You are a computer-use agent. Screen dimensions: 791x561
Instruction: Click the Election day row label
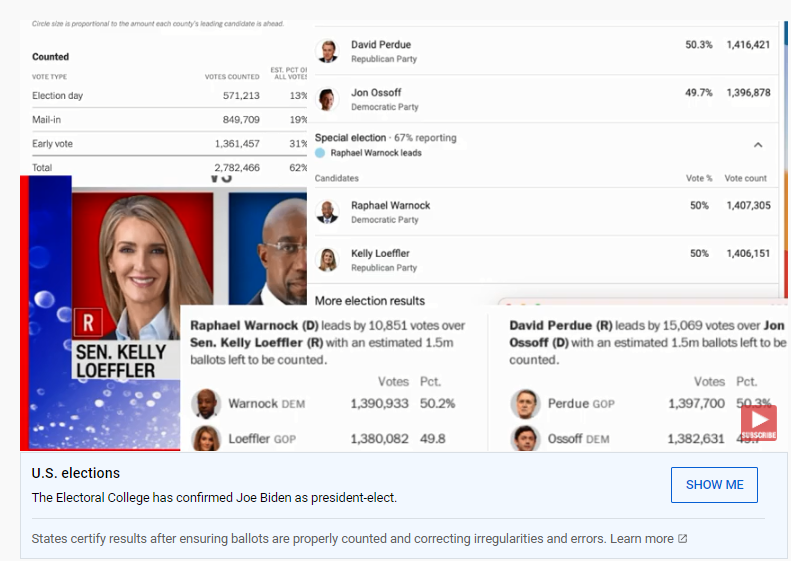pyautogui.click(x=58, y=95)
